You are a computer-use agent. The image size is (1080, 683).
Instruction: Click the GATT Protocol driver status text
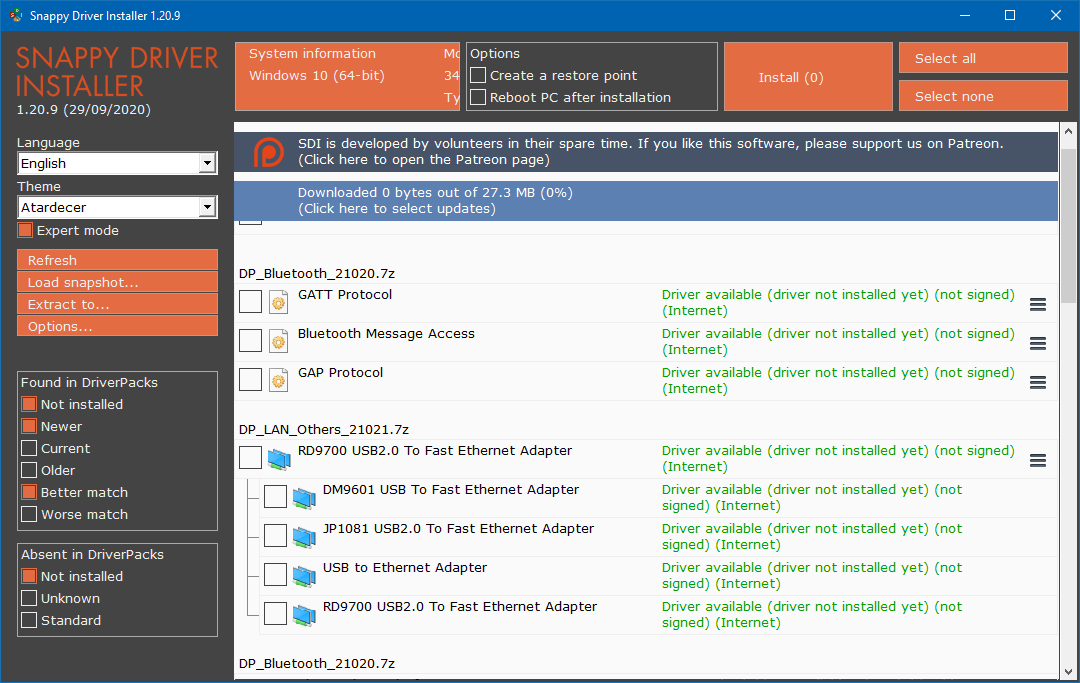coord(838,302)
